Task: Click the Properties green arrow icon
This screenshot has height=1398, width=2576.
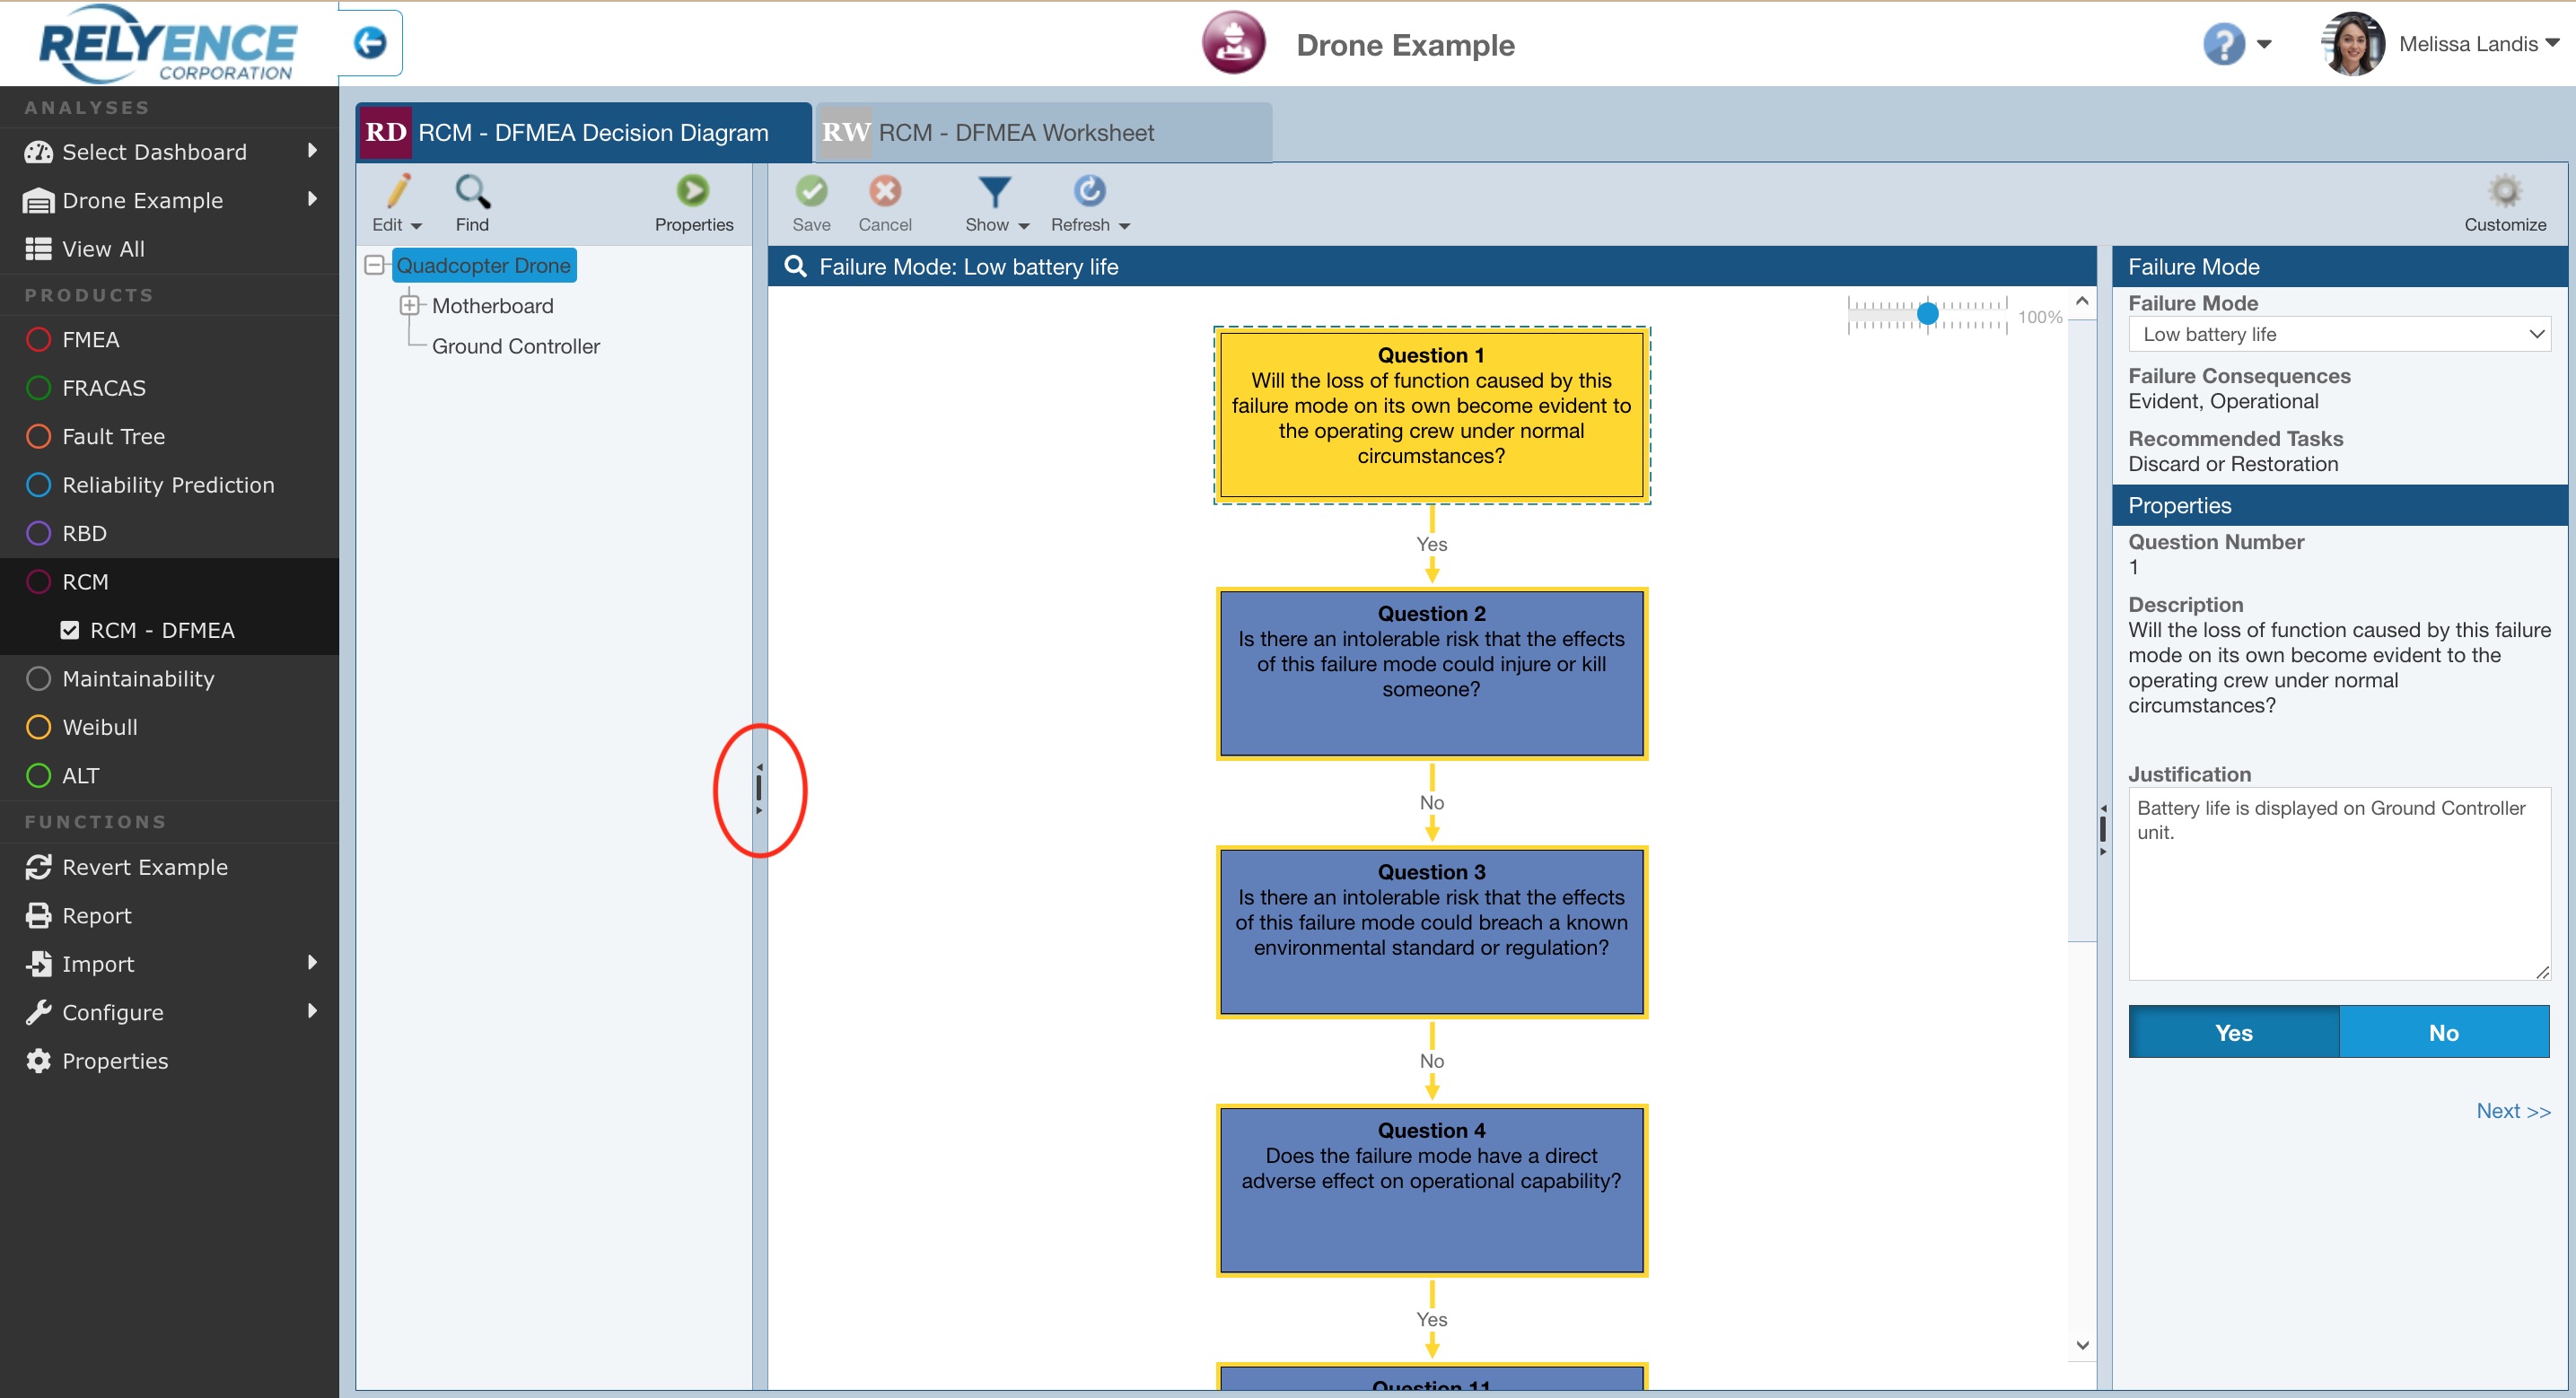Action: click(692, 191)
